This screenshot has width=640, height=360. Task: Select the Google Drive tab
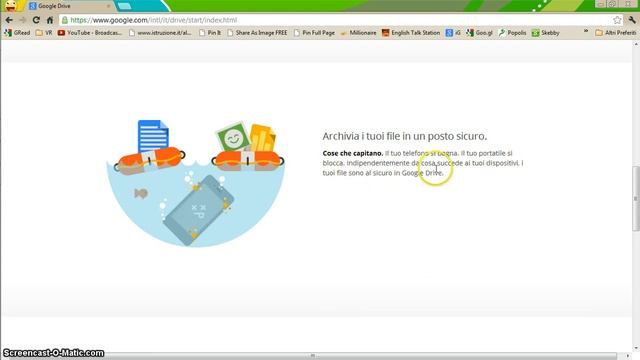pyautogui.click(x=69, y=6)
